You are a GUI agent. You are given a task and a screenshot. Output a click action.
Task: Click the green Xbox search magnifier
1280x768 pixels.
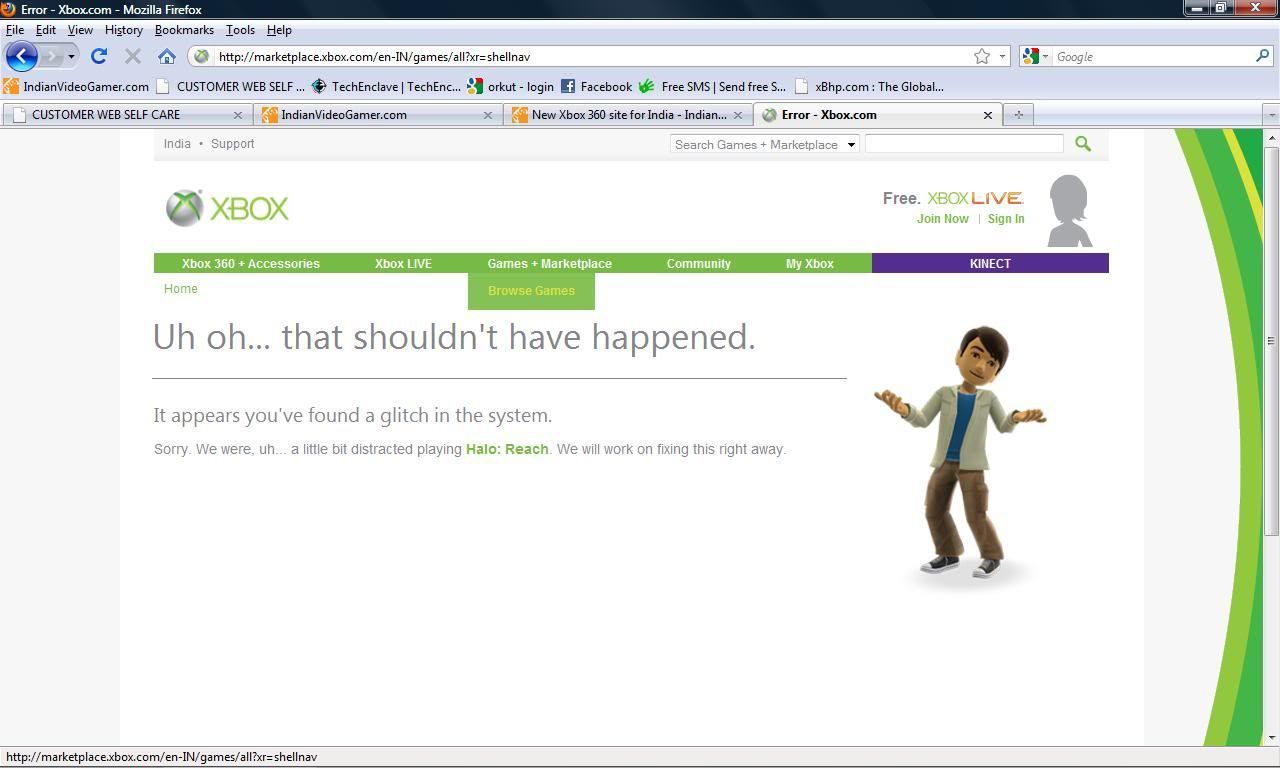(1082, 144)
